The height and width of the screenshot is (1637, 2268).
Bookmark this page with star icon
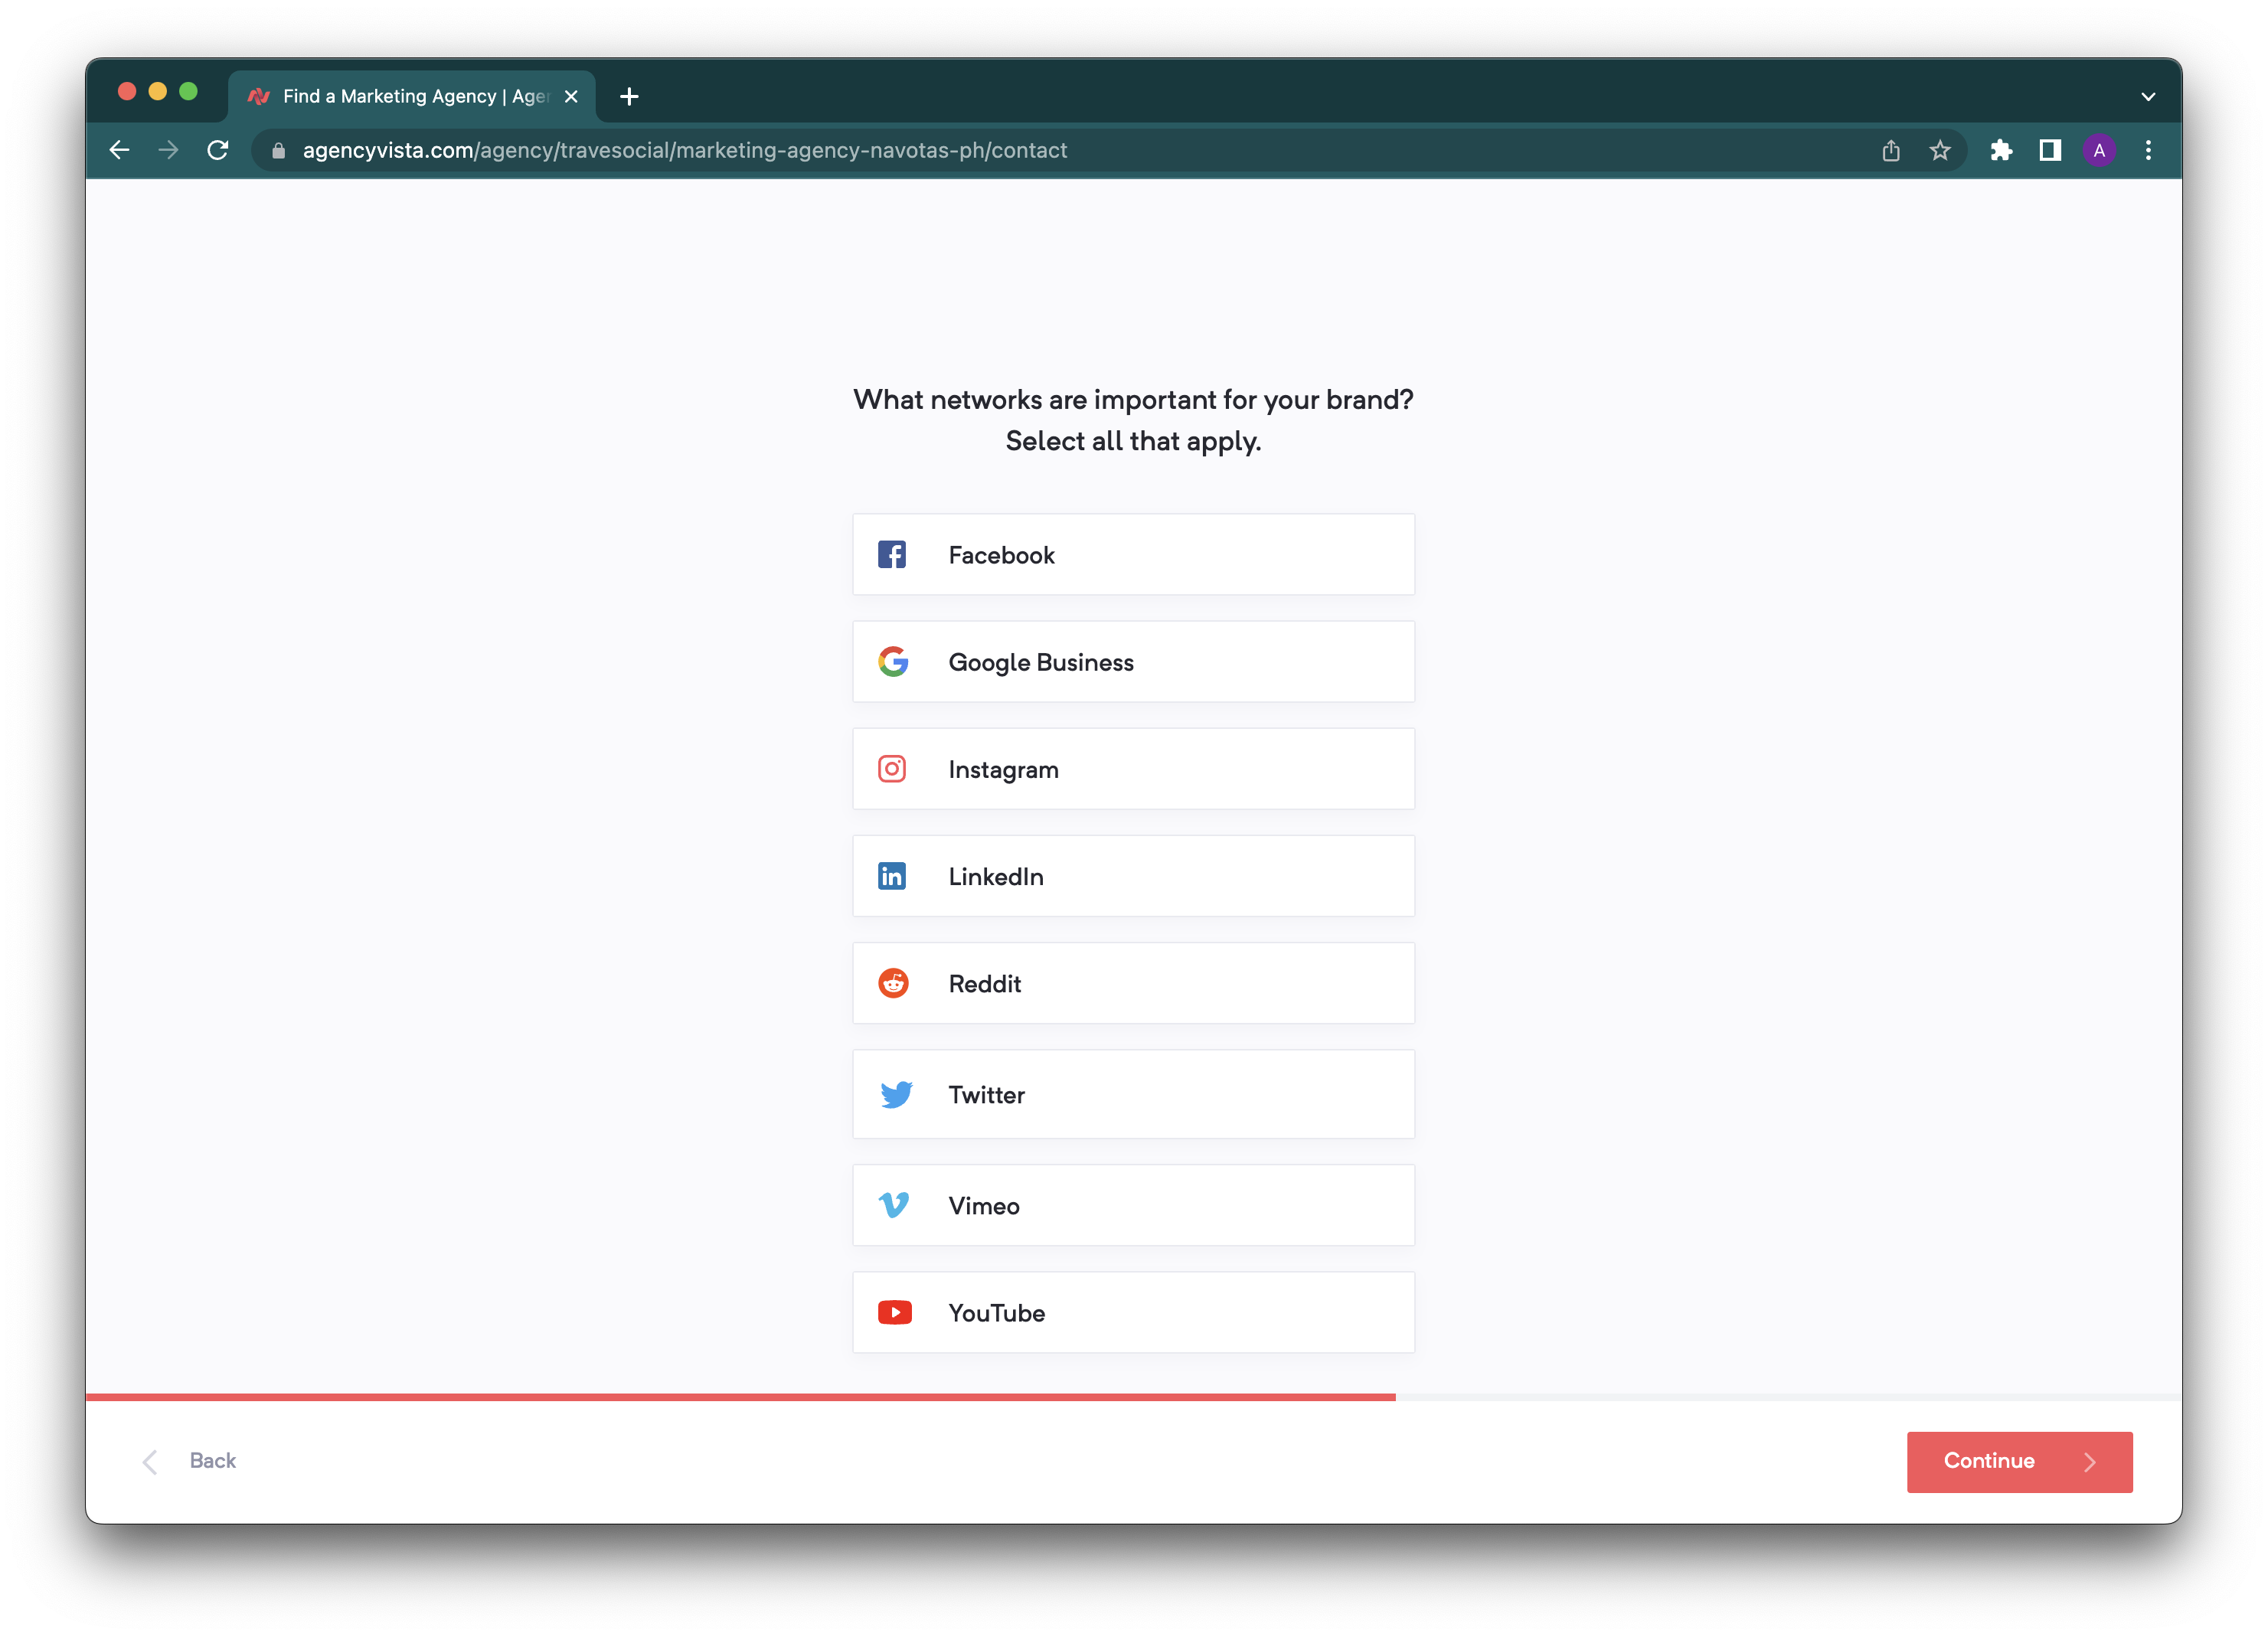[x=1940, y=150]
